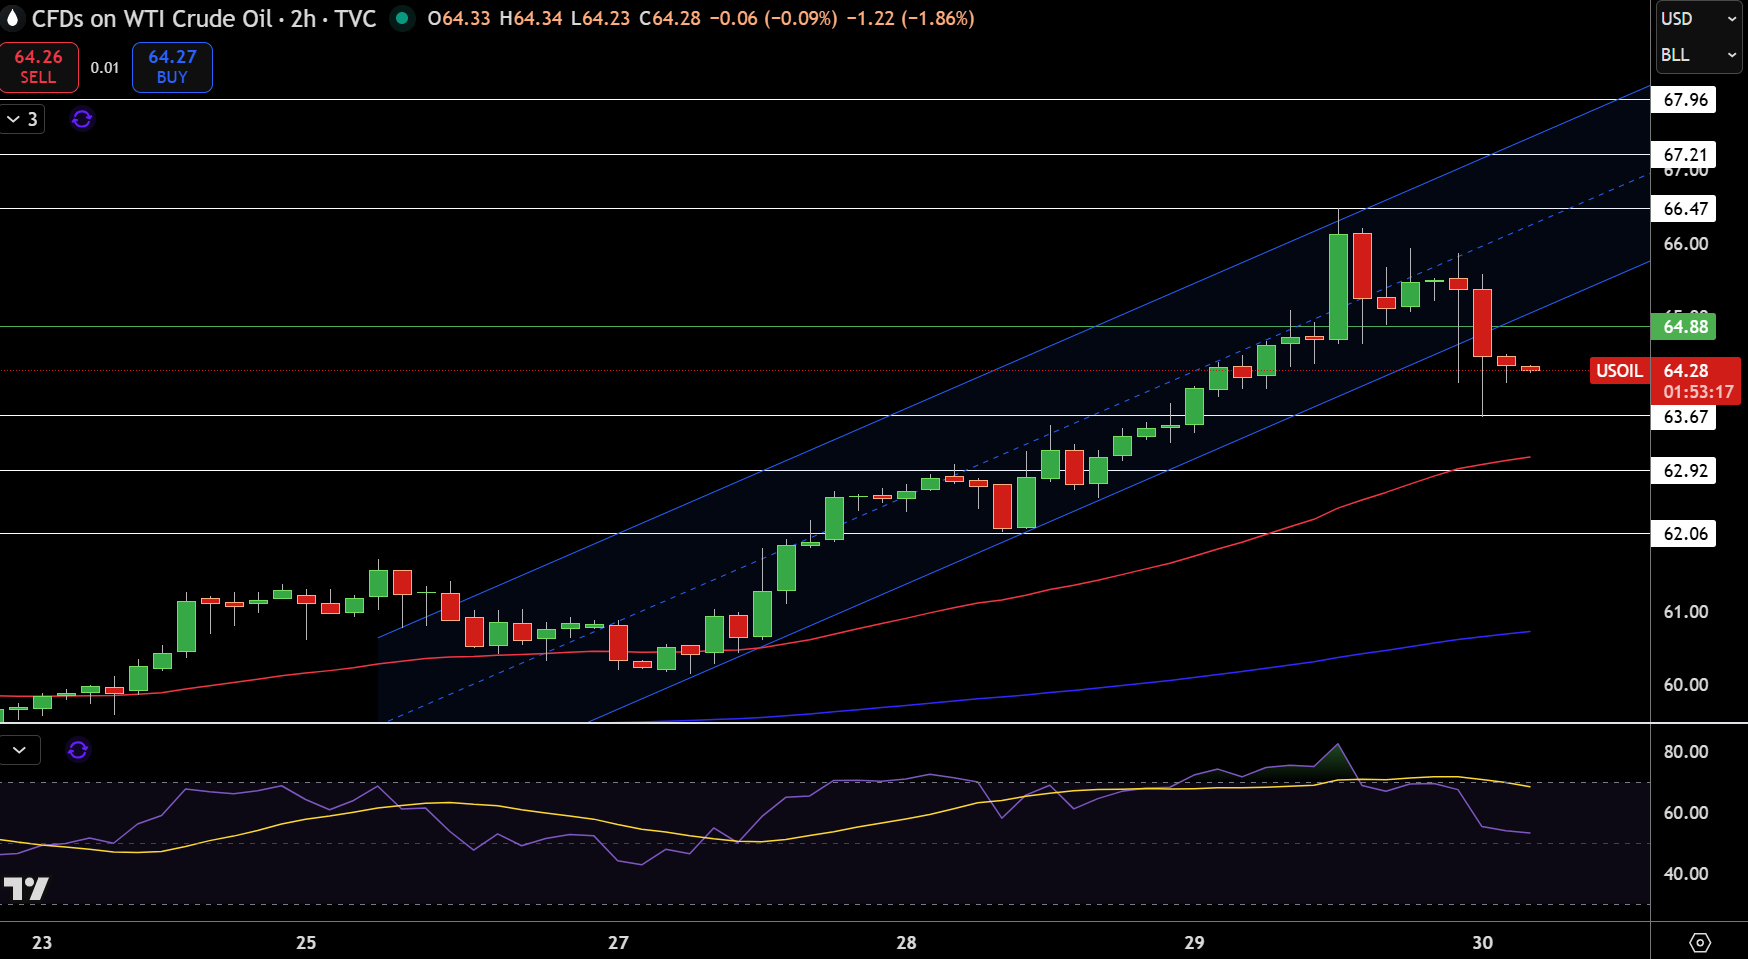Click the USOIL price label tag
This screenshot has height=959, width=1748.
point(1619,371)
